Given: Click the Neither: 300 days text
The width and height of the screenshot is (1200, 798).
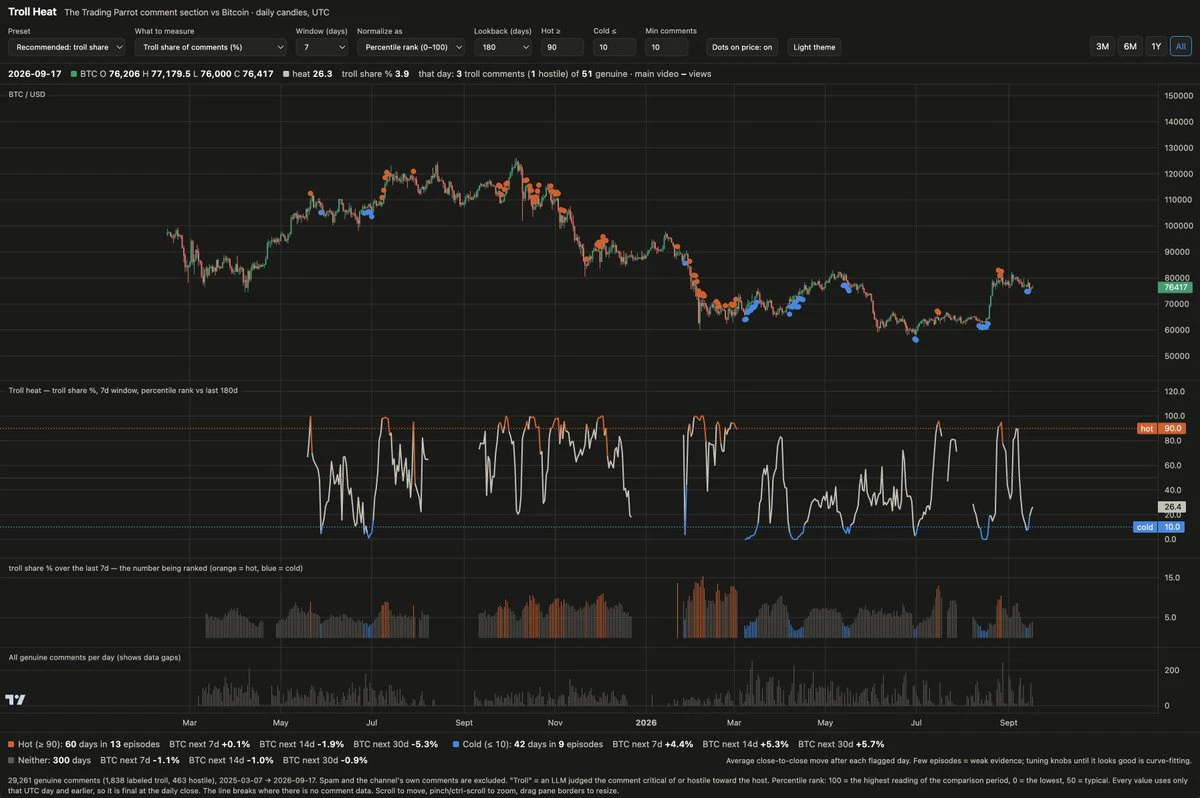Looking at the screenshot, I should [55, 761].
